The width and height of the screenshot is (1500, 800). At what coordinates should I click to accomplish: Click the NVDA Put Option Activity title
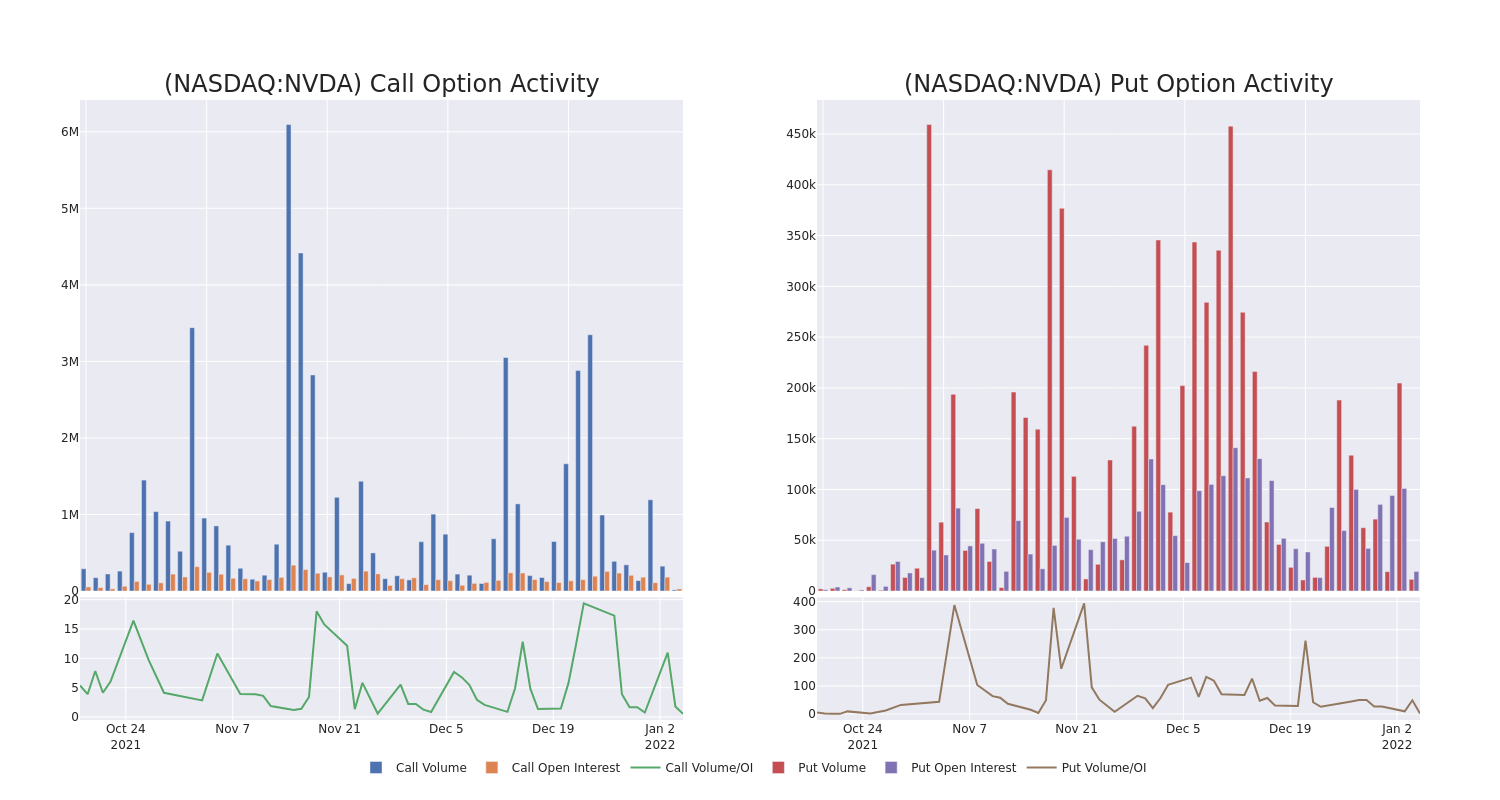[x=1119, y=84]
